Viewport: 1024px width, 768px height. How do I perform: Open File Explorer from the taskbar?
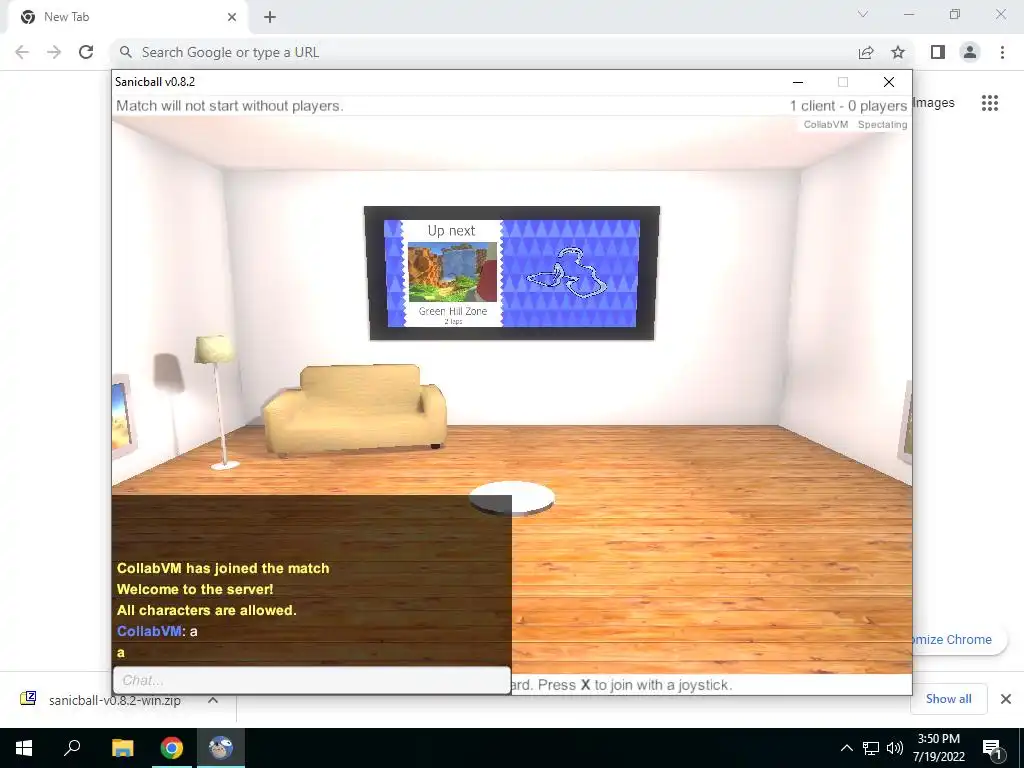122,748
